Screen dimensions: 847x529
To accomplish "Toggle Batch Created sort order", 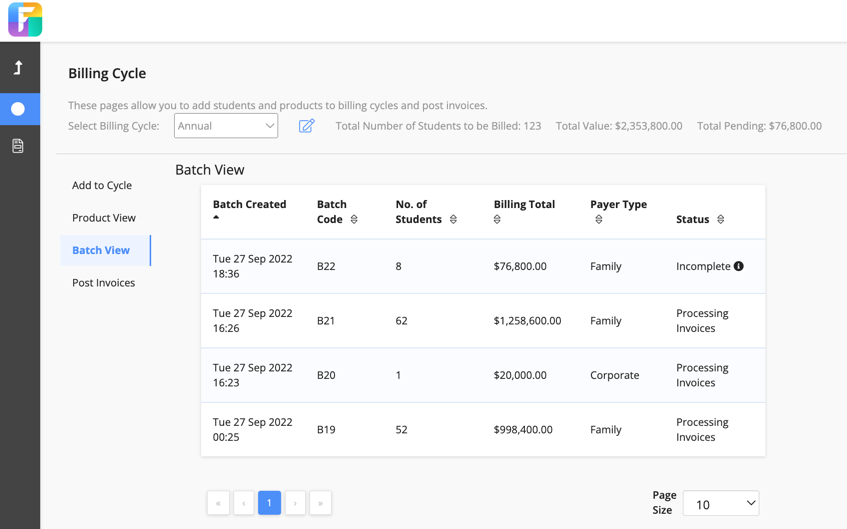I will click(216, 217).
